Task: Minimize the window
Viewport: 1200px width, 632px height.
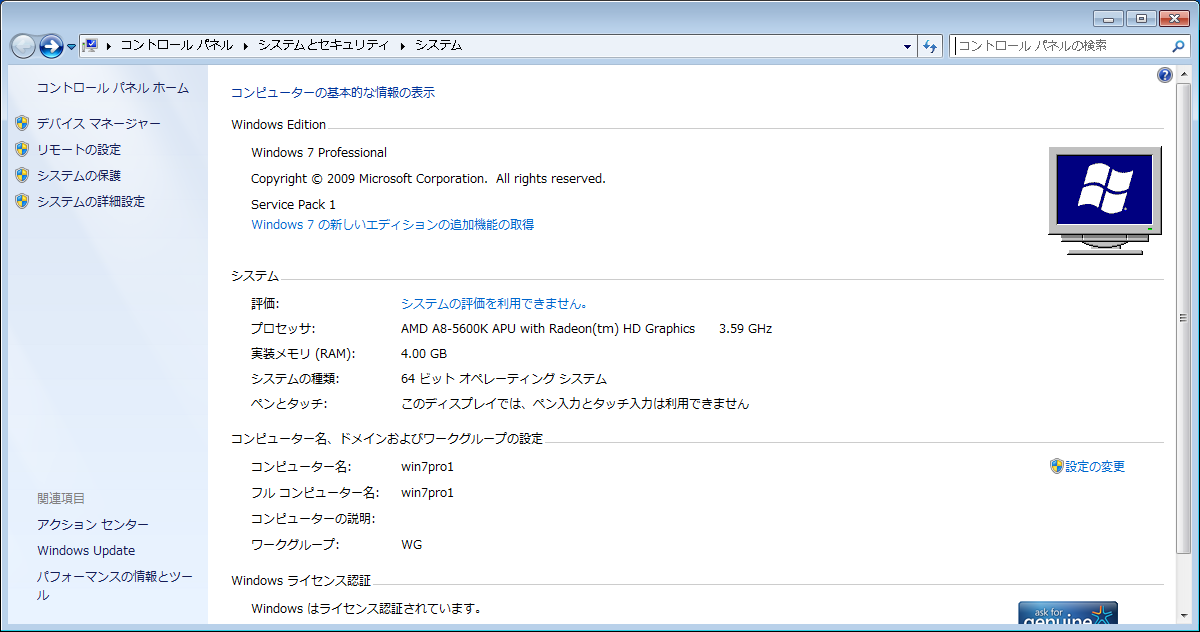Action: pos(1109,18)
